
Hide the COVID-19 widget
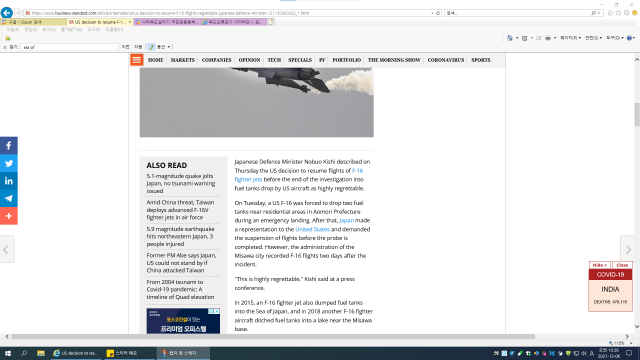click(x=600, y=265)
